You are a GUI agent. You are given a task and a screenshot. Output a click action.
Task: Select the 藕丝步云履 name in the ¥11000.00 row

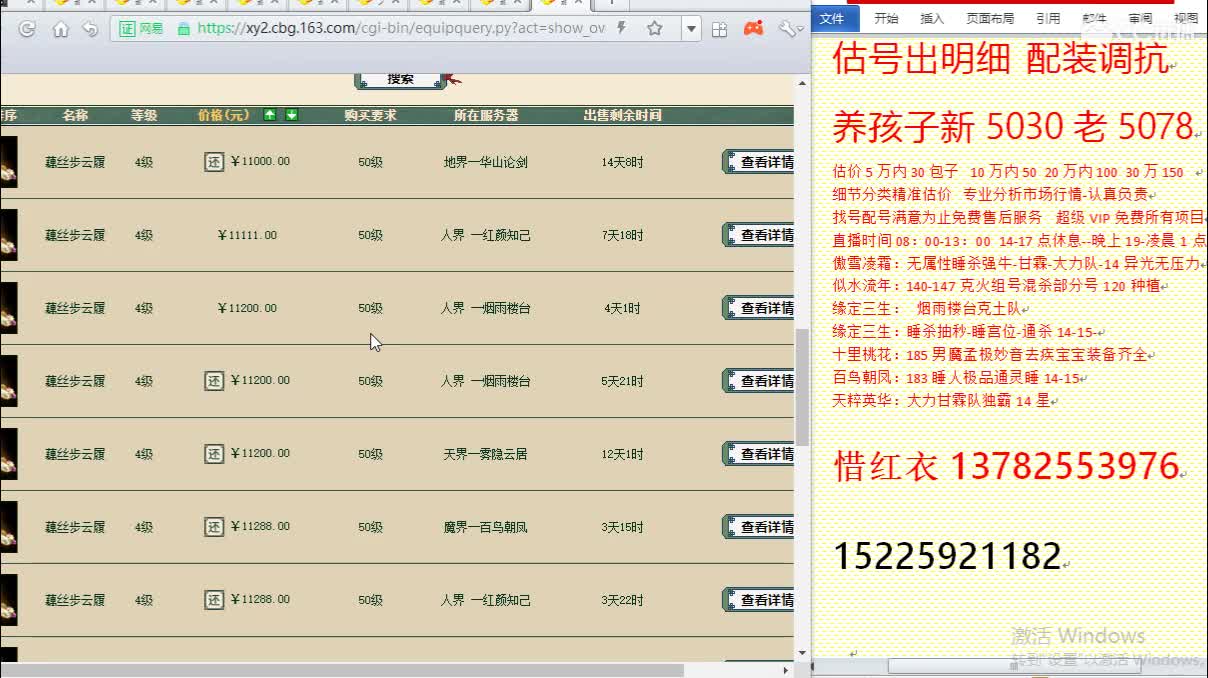pos(75,162)
